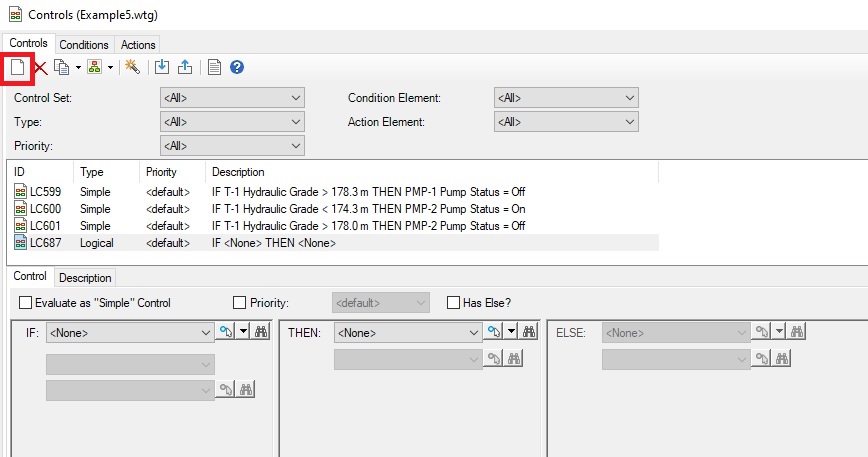Screen dimensions: 868x457
Task: Select control row LC600
Action: 333,209
